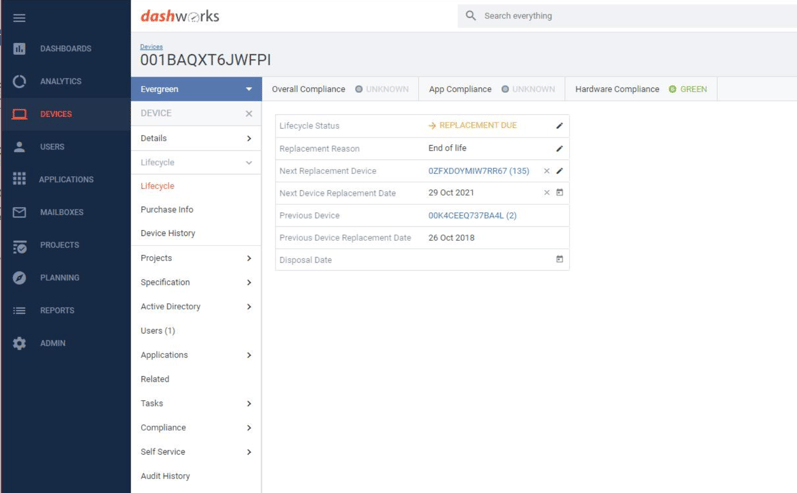
Task: Click the Search everything field
Action: click(627, 16)
